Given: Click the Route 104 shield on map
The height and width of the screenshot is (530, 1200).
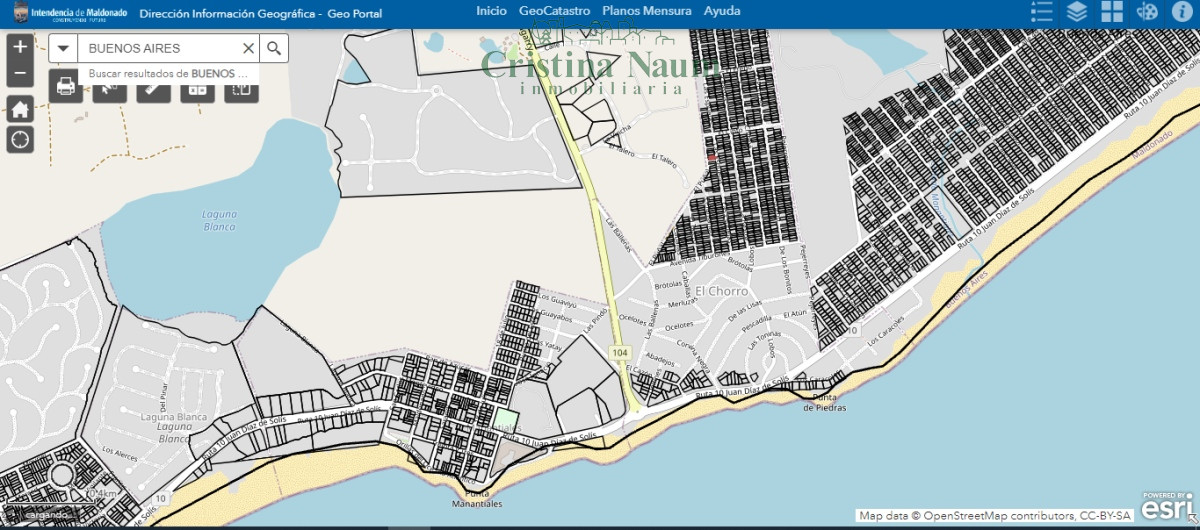Looking at the screenshot, I should pos(620,353).
